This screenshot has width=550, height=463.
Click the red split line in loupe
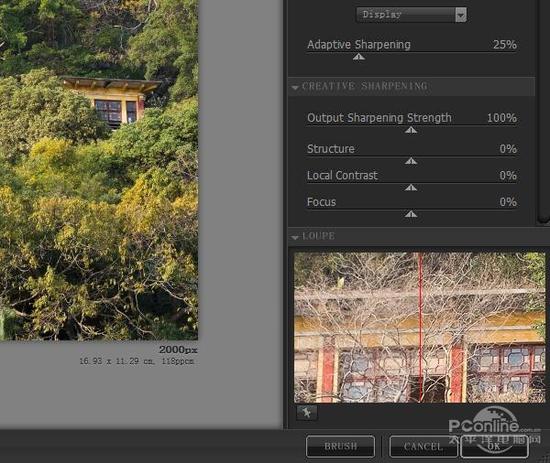coord(420,327)
